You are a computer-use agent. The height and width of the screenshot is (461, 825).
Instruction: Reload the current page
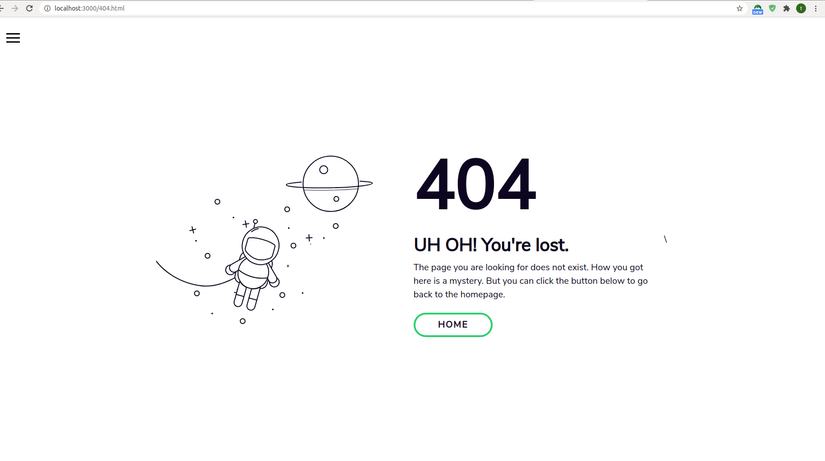click(29, 8)
